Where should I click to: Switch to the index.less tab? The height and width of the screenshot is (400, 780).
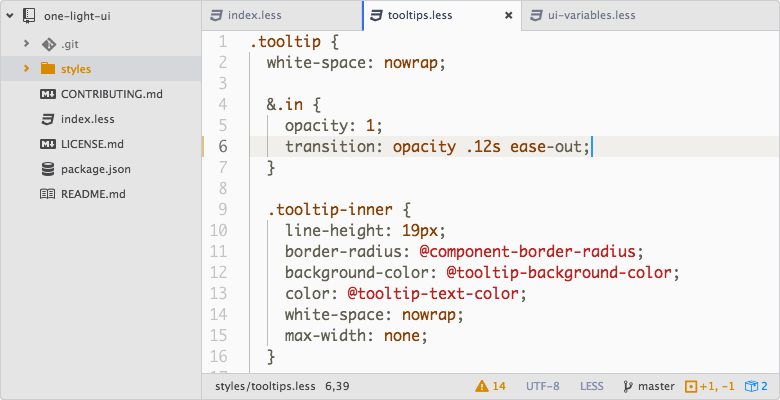(x=254, y=16)
